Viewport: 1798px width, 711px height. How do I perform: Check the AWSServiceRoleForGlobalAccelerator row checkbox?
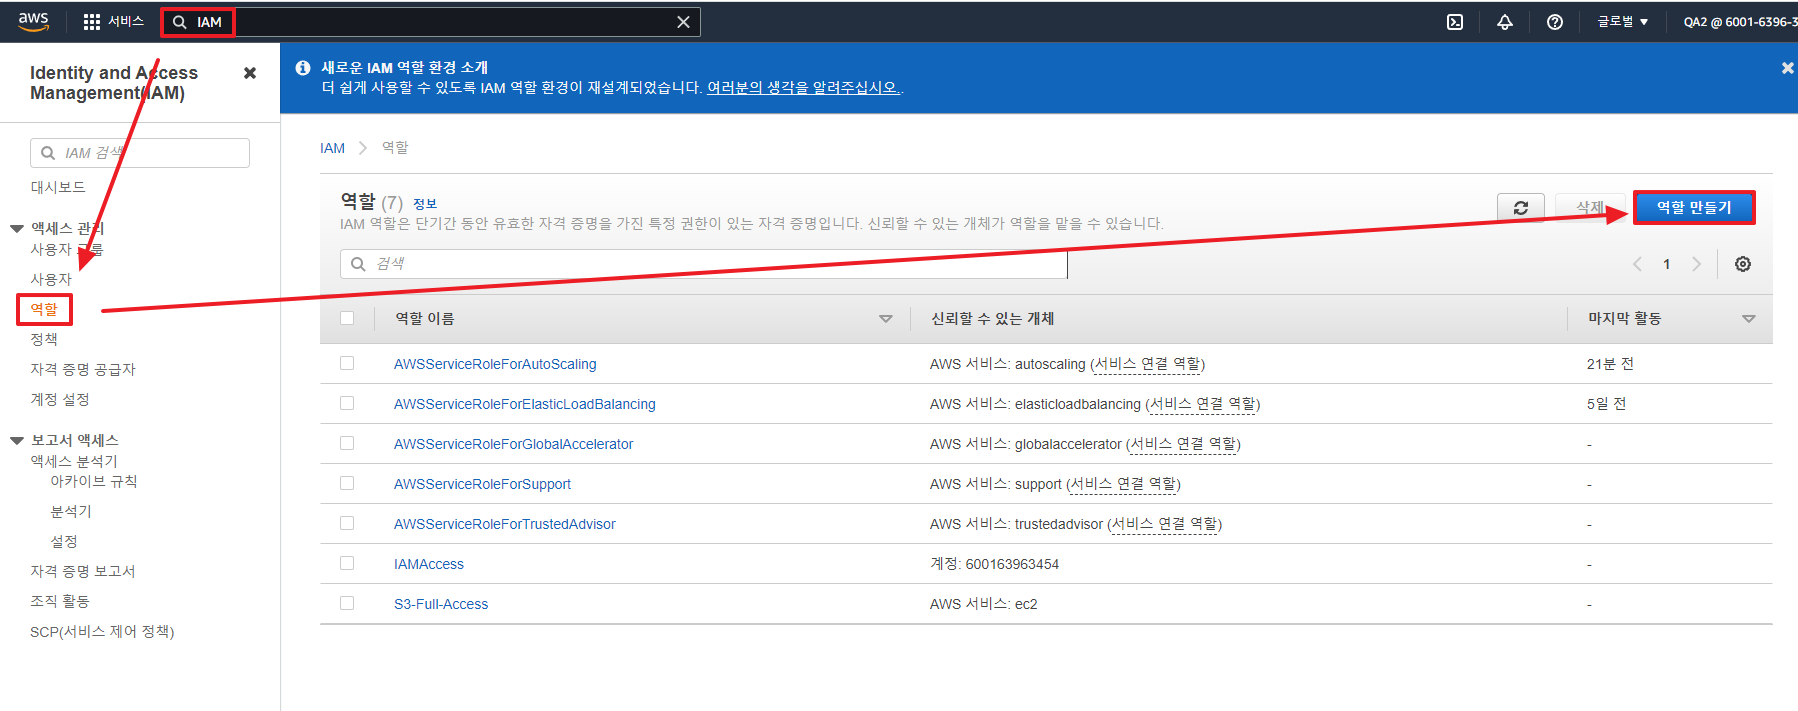point(347,443)
